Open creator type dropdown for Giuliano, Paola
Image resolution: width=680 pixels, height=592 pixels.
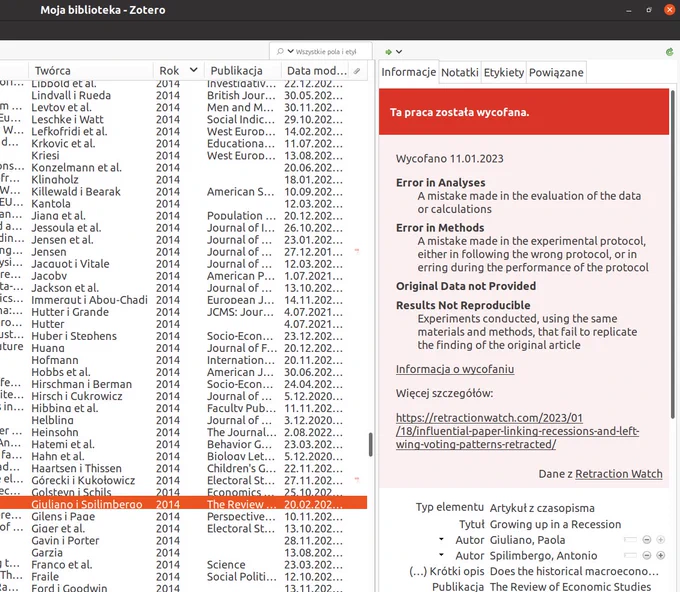(441, 540)
